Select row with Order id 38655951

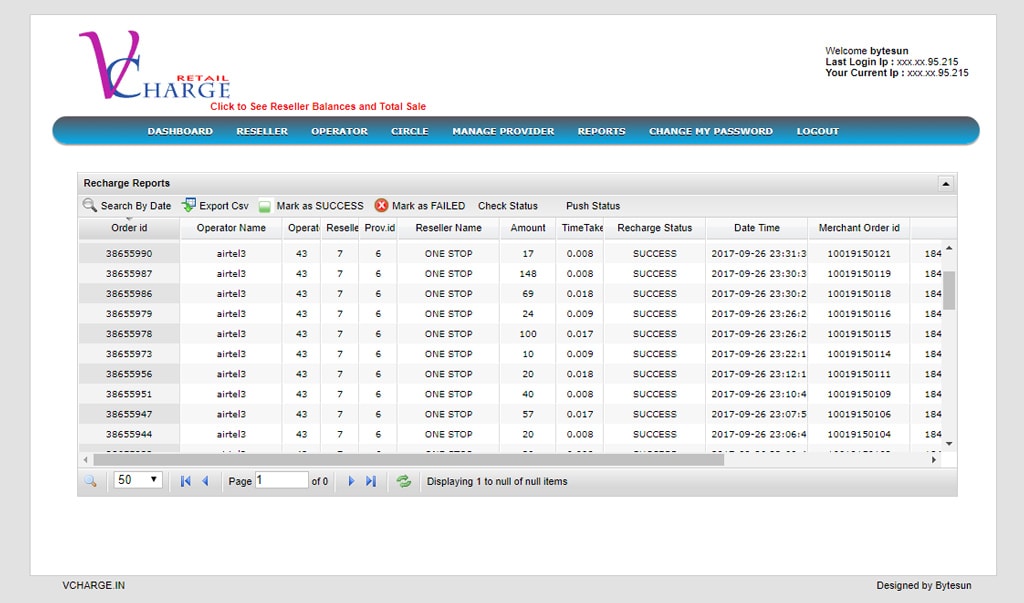tap(509, 394)
